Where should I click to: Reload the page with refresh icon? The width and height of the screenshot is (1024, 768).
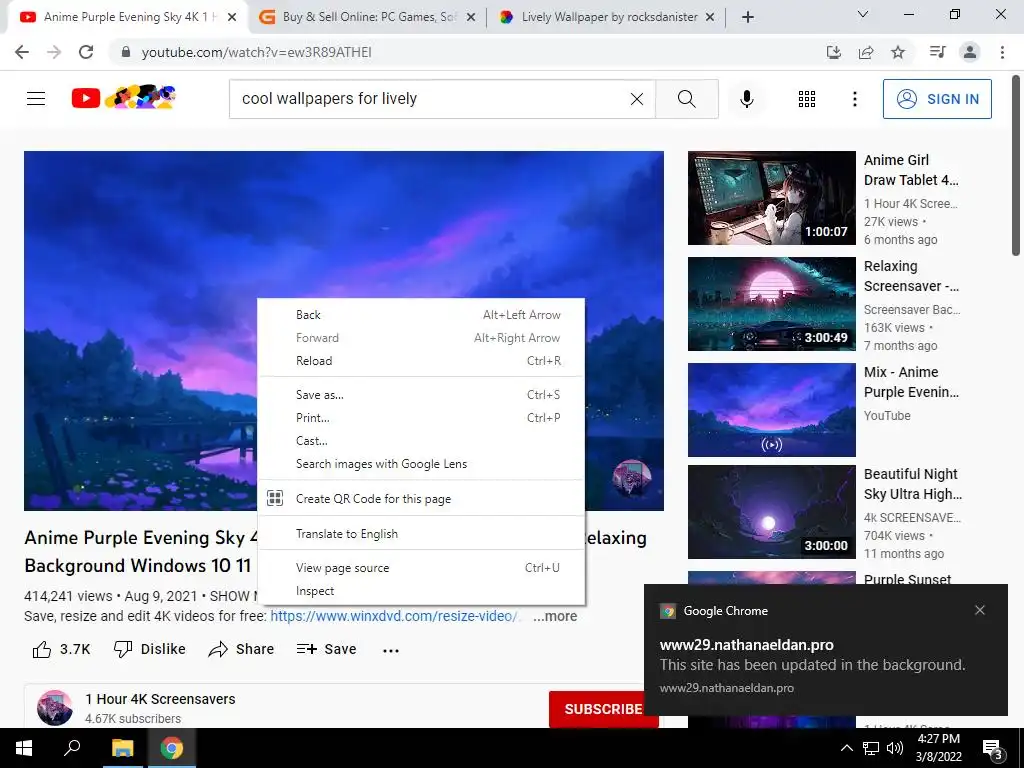(86, 52)
